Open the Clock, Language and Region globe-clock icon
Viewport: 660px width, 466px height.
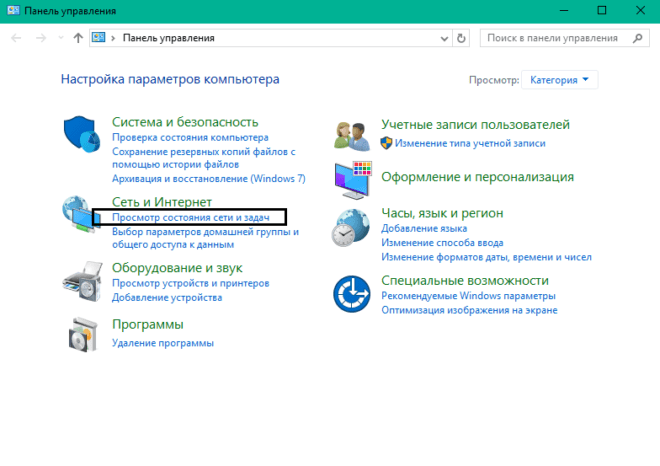tap(351, 228)
